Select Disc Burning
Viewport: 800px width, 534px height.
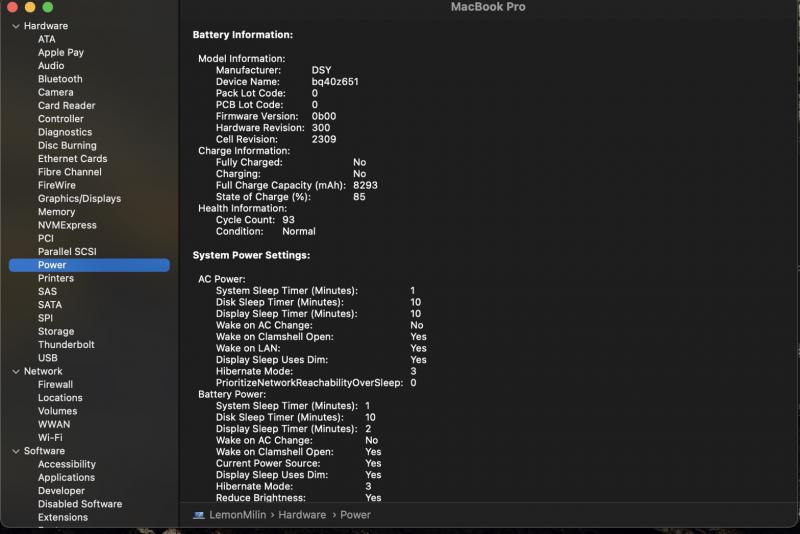point(67,145)
